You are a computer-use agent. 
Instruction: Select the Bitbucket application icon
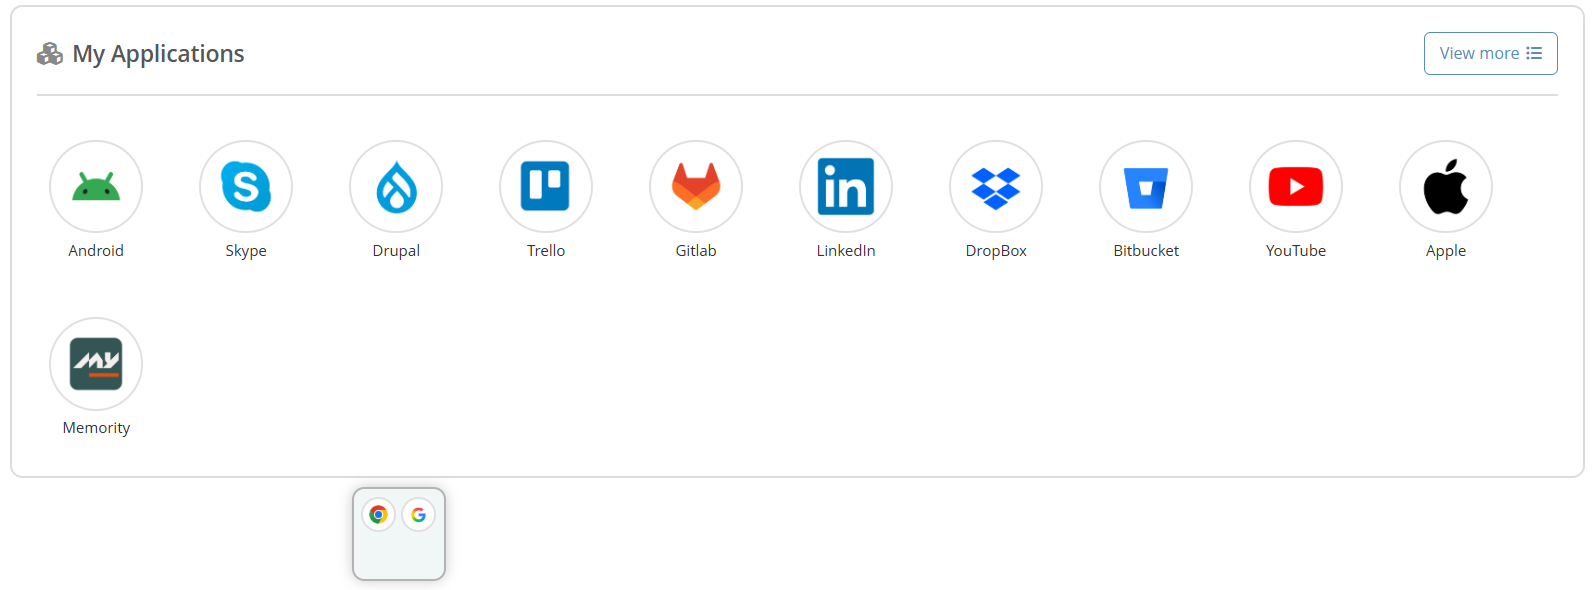[1146, 187]
